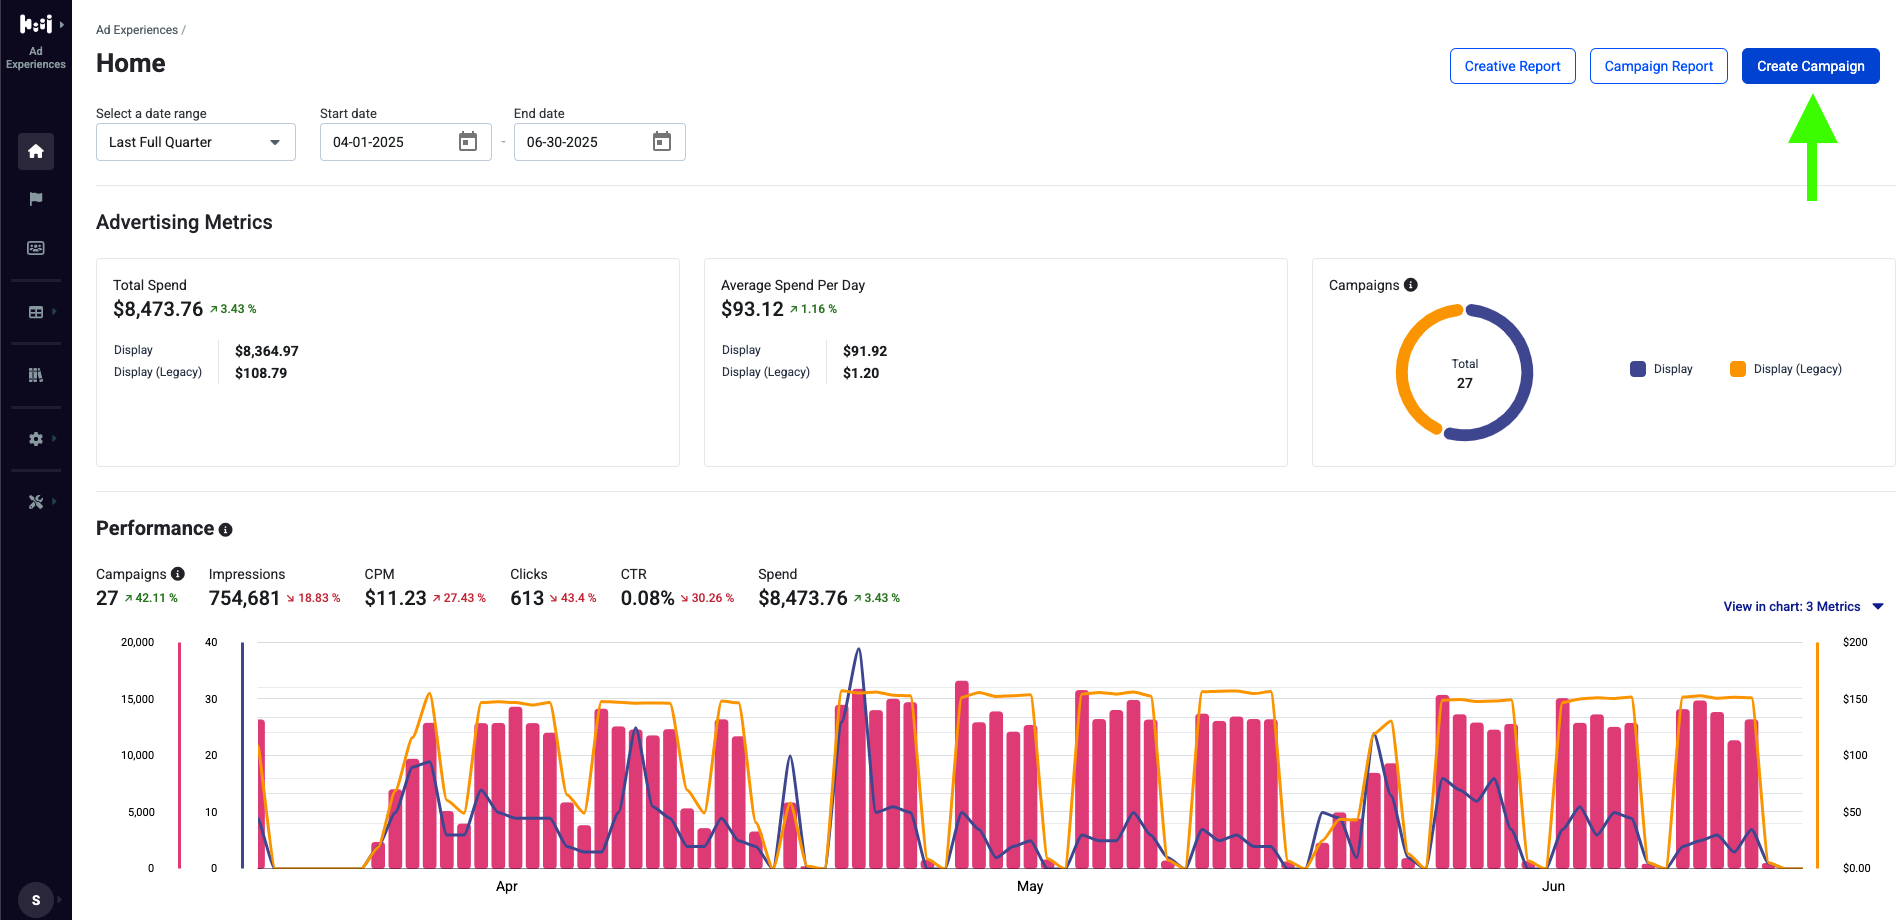Open the End date calendar picker

click(662, 142)
